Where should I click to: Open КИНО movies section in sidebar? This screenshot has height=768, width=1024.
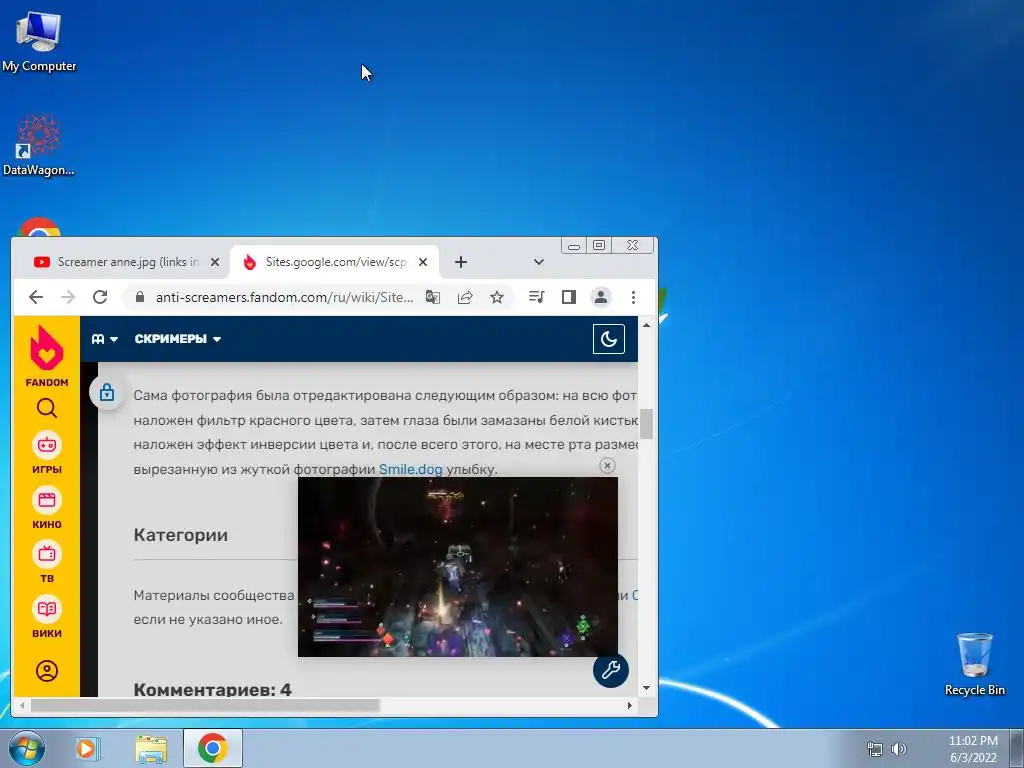(47, 507)
